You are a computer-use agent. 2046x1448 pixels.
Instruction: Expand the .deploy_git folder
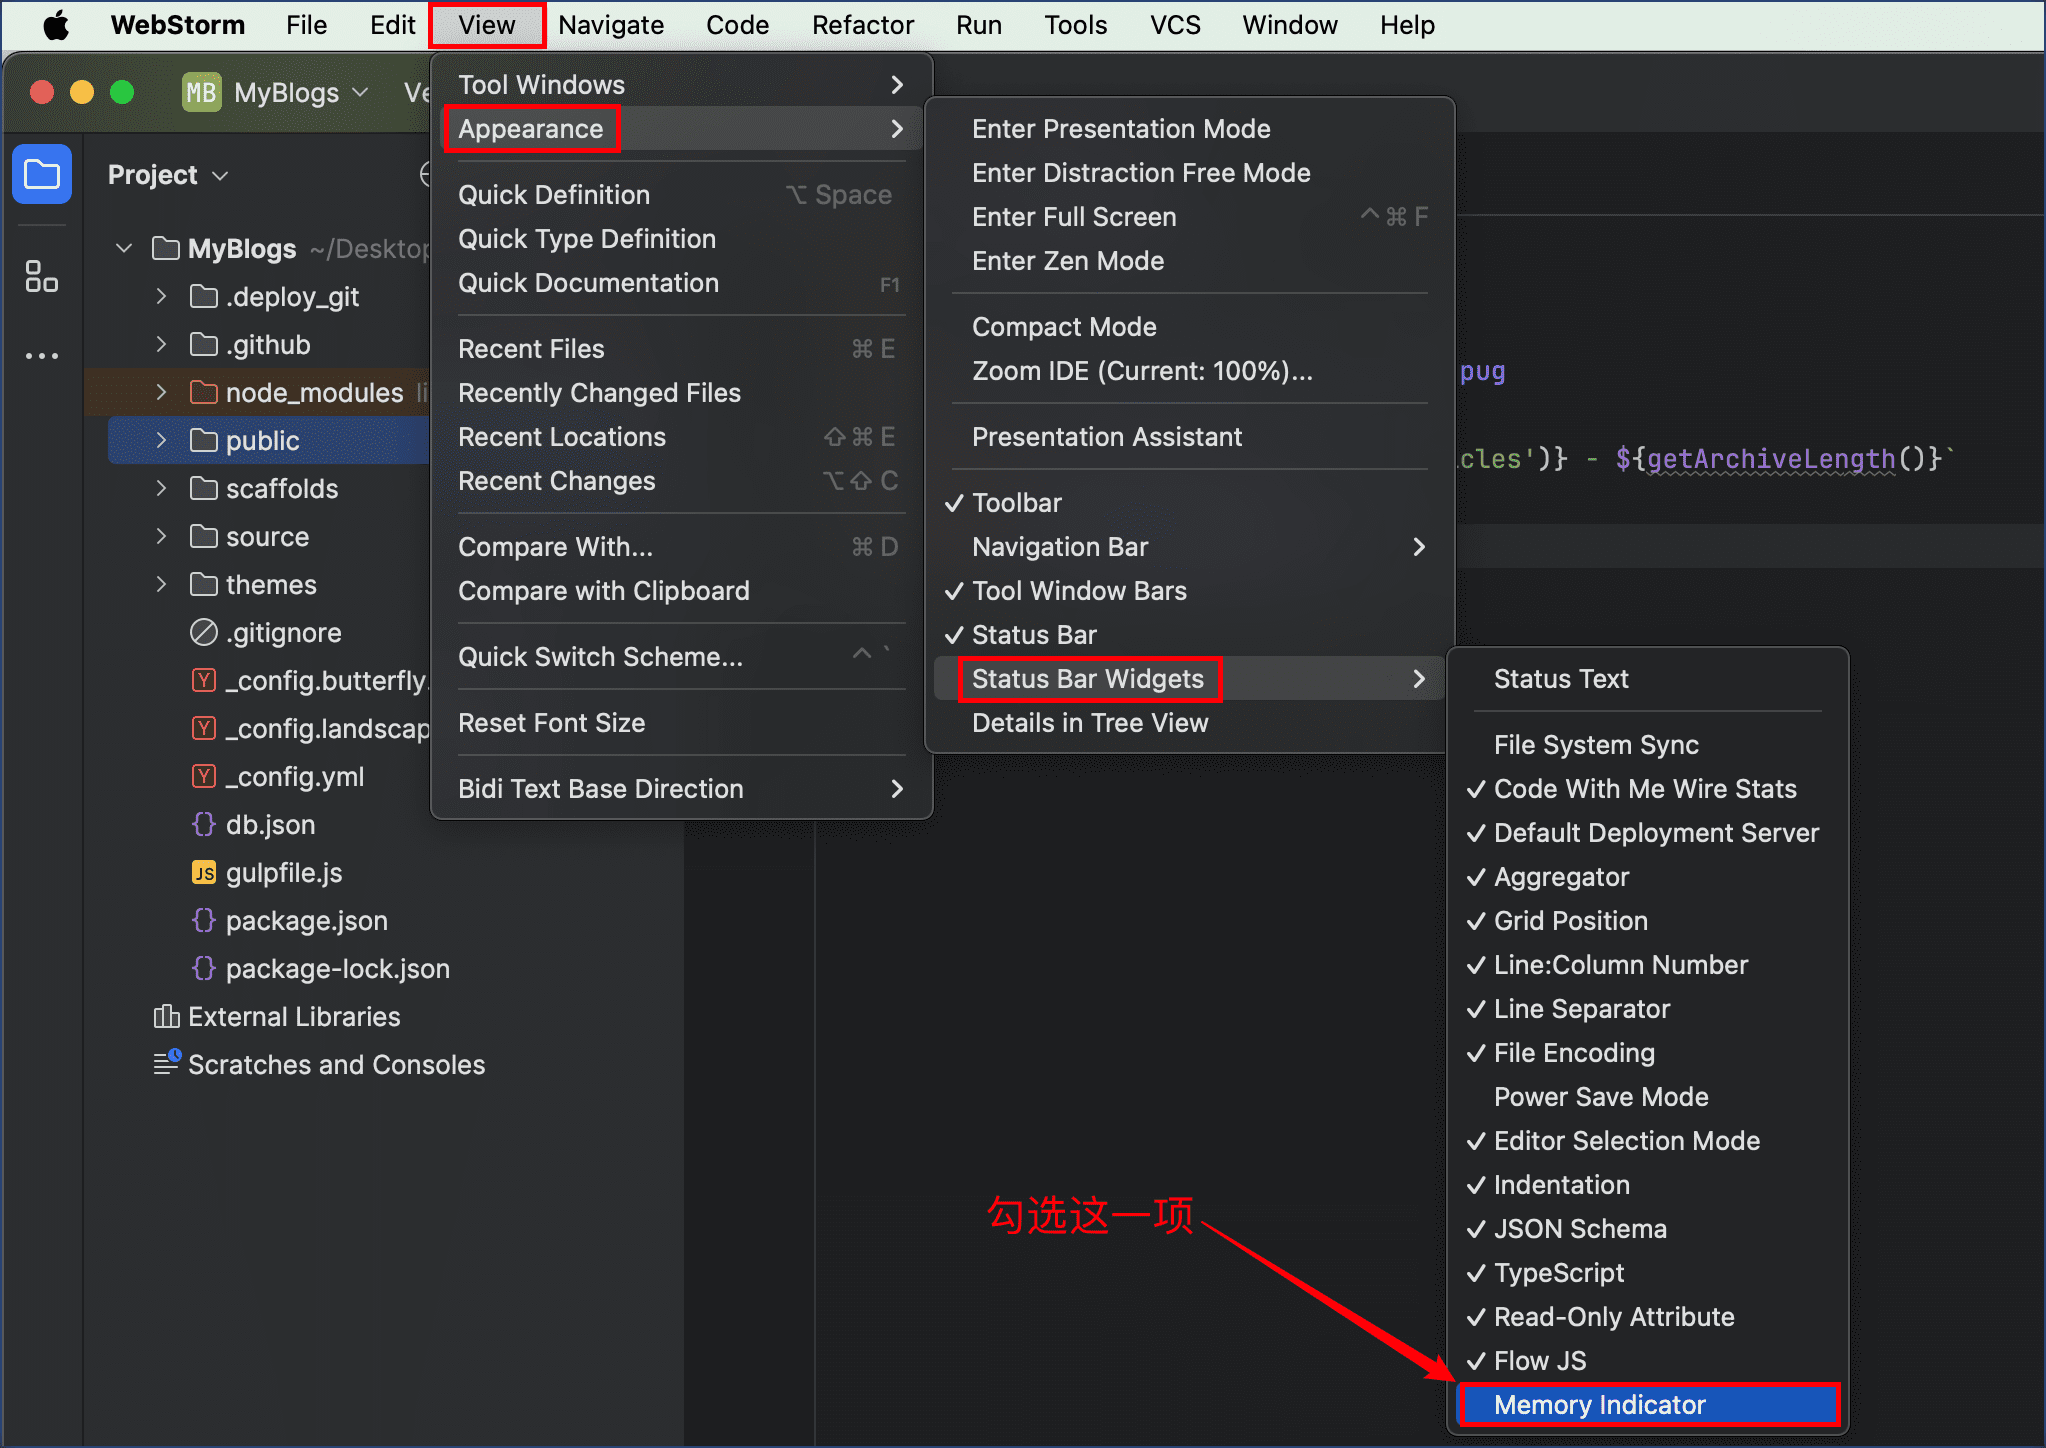click(161, 296)
